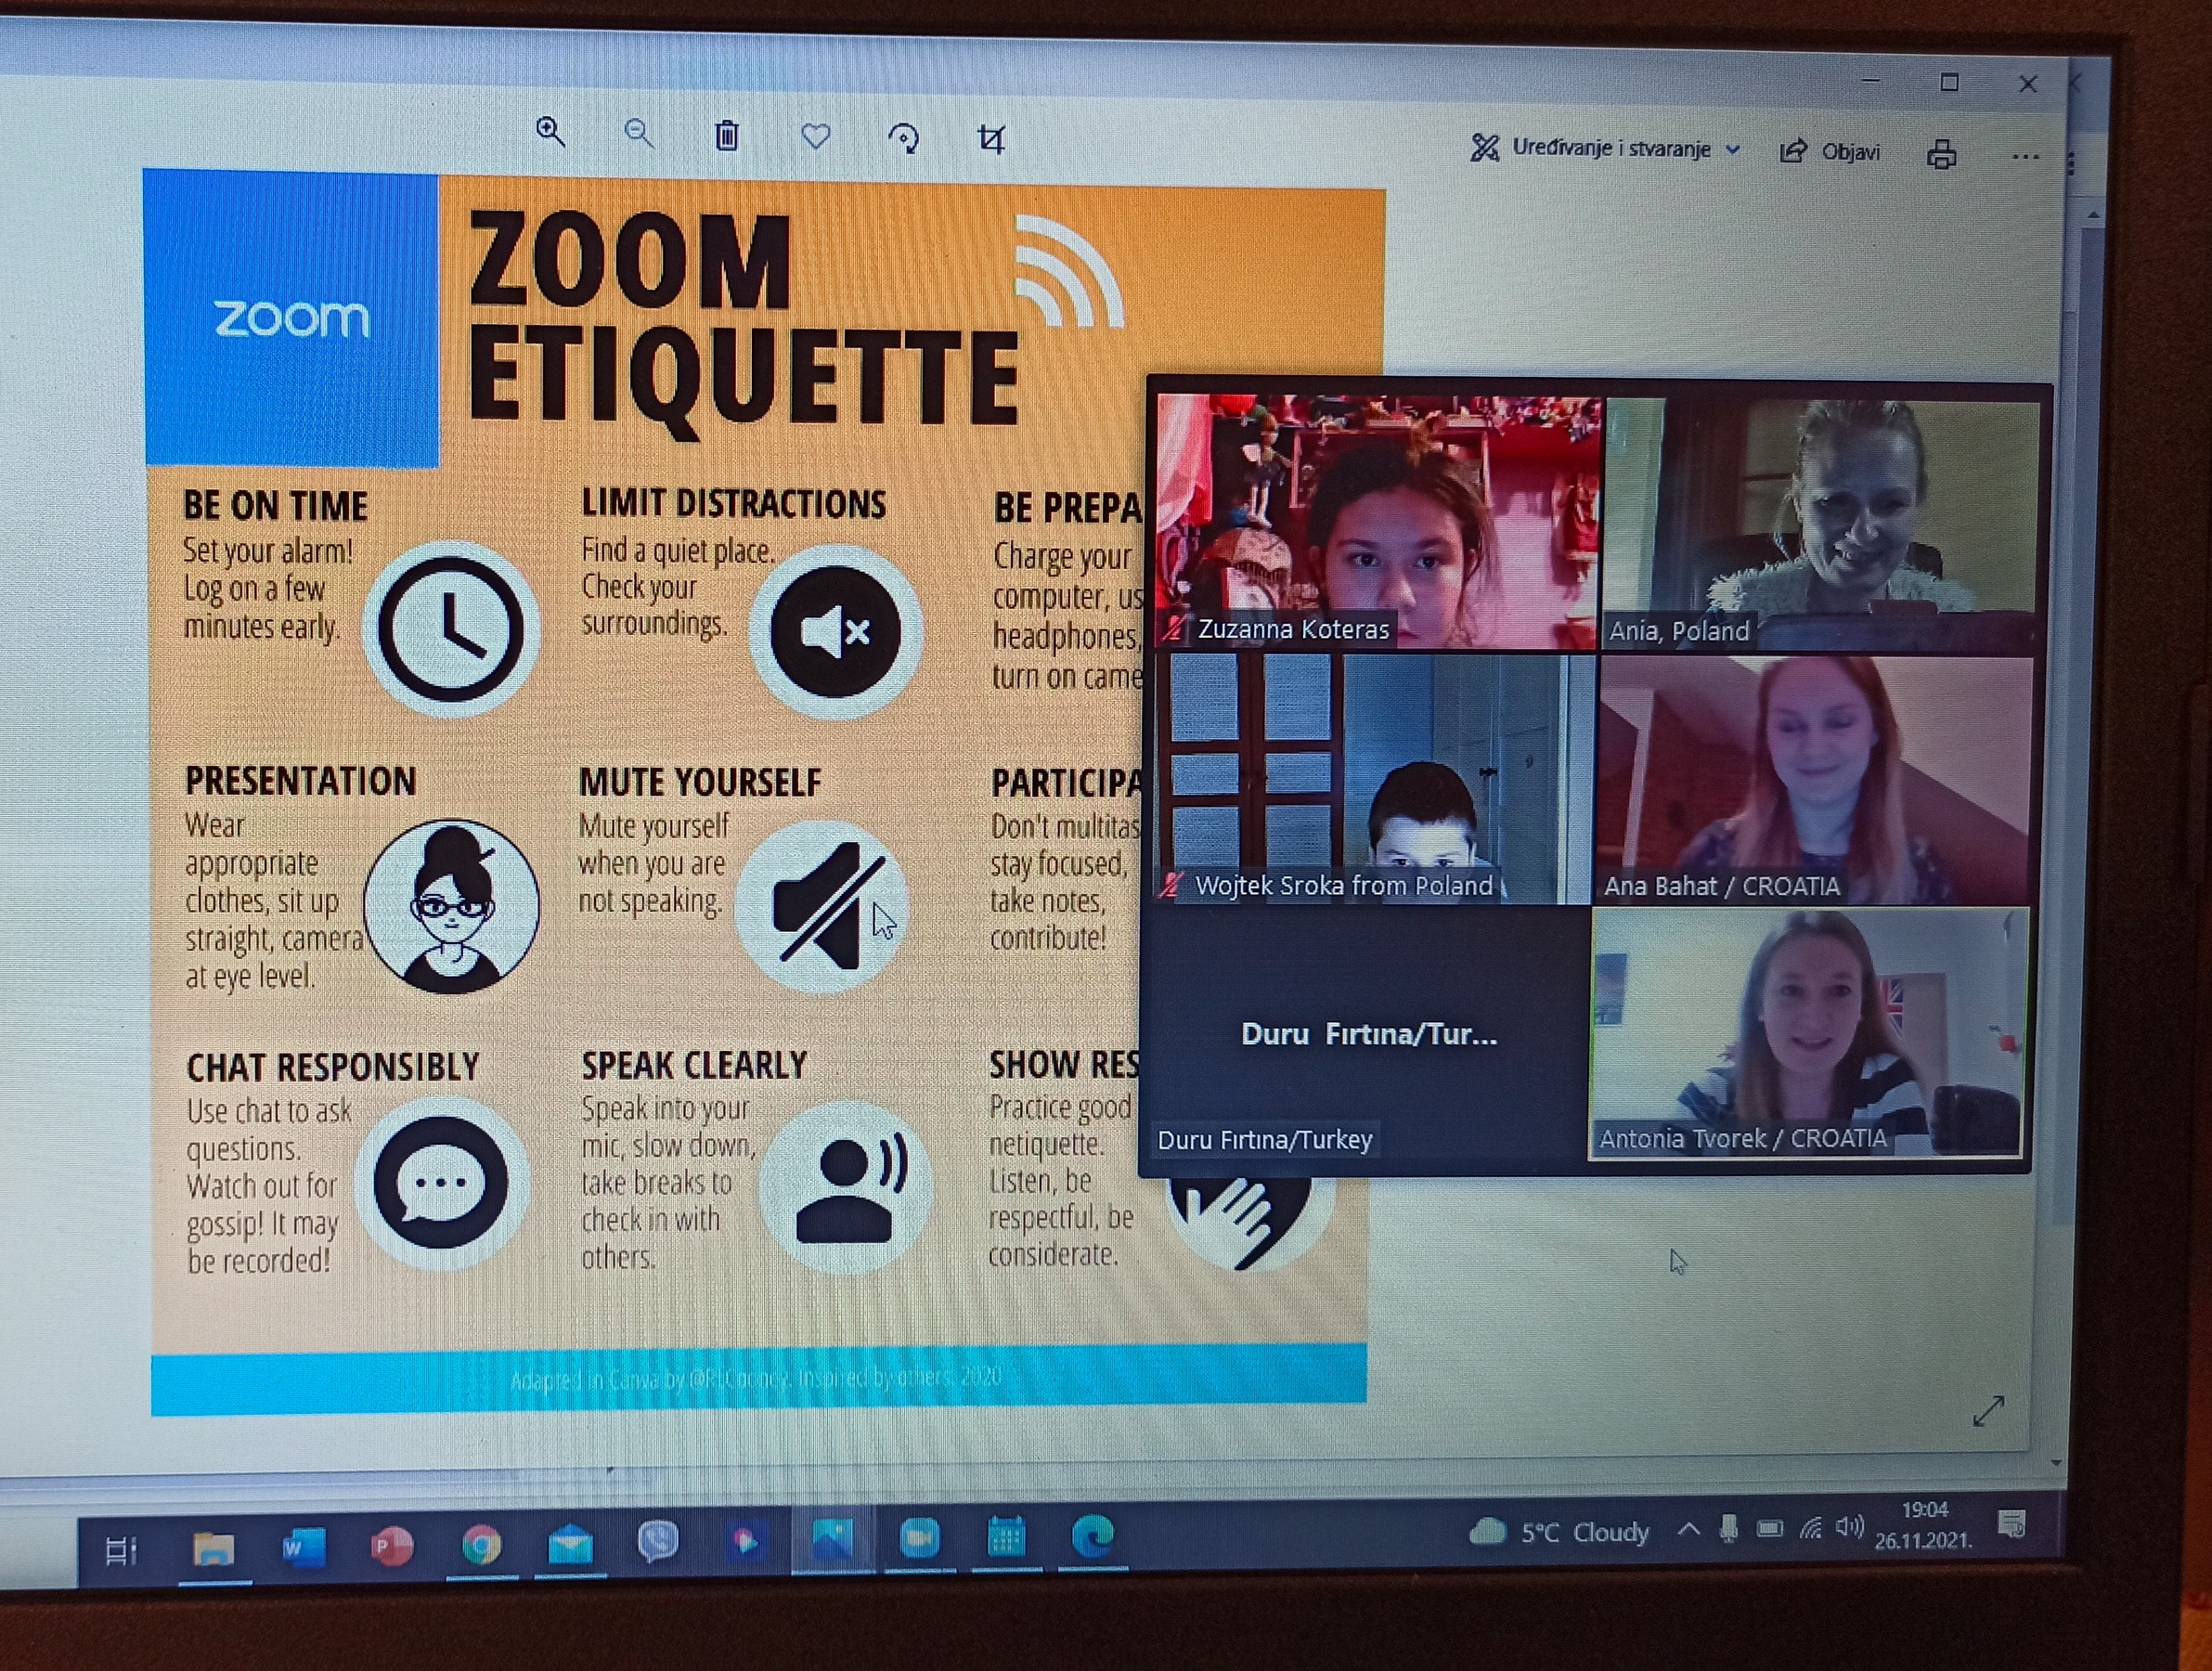Click muted mic icon beside Zuzanna Koteras
Image resolution: width=2212 pixels, height=1671 pixels.
(x=1174, y=628)
